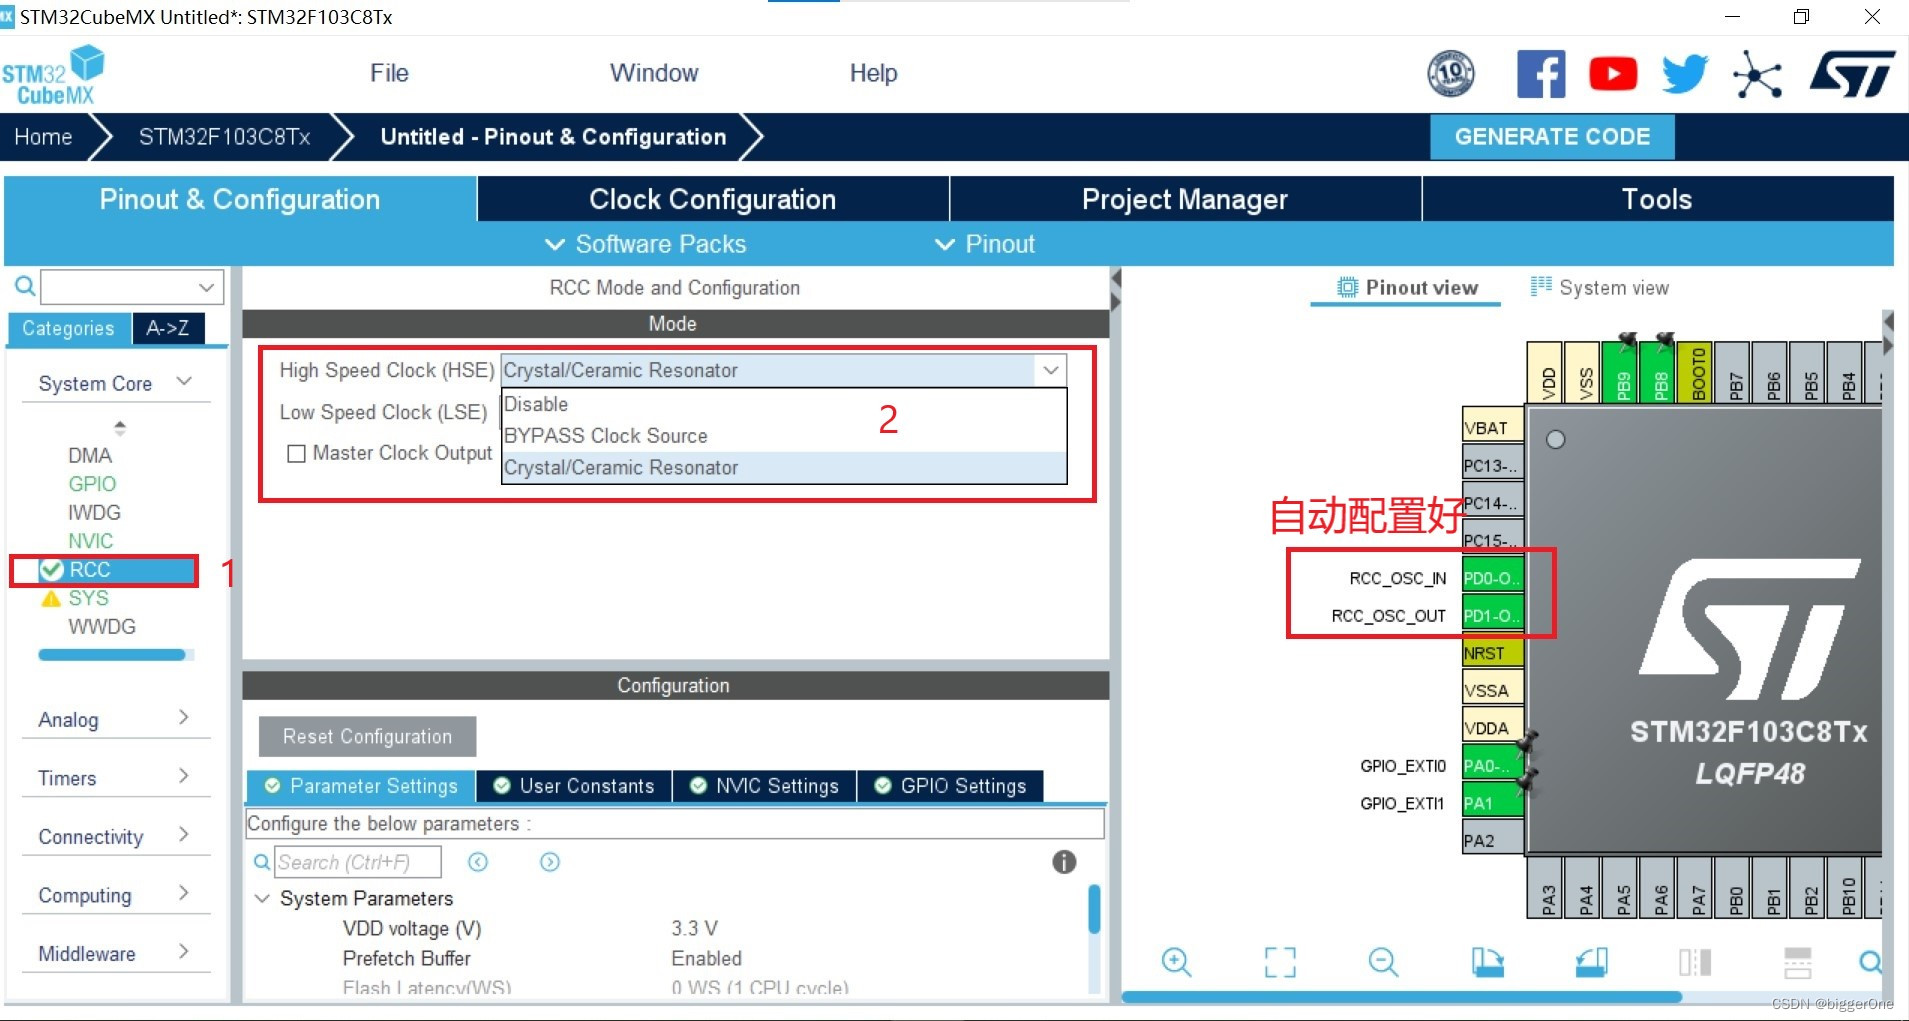Switch to the Clock Configuration tab
1909x1021 pixels.
click(x=713, y=199)
